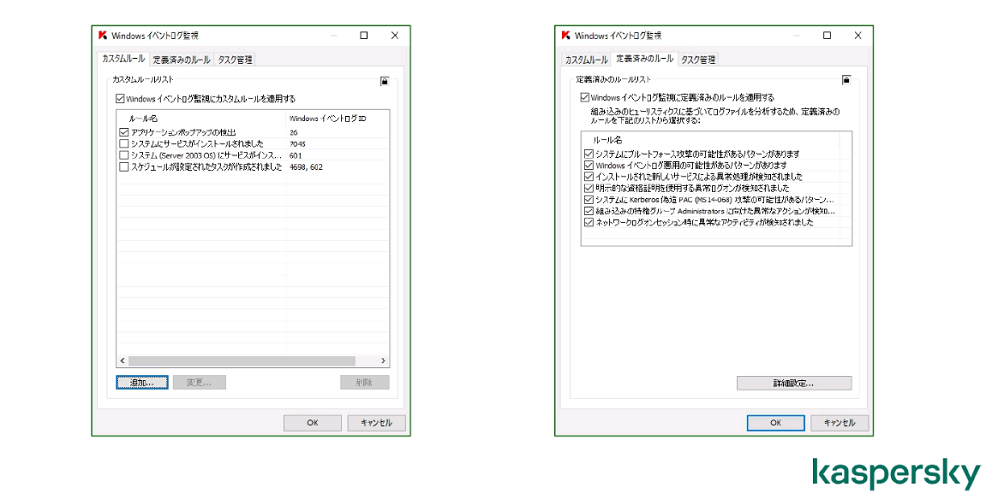The image size is (1000, 500).
Task: Click キャンセル in the predefined rules window
Action: tap(839, 423)
